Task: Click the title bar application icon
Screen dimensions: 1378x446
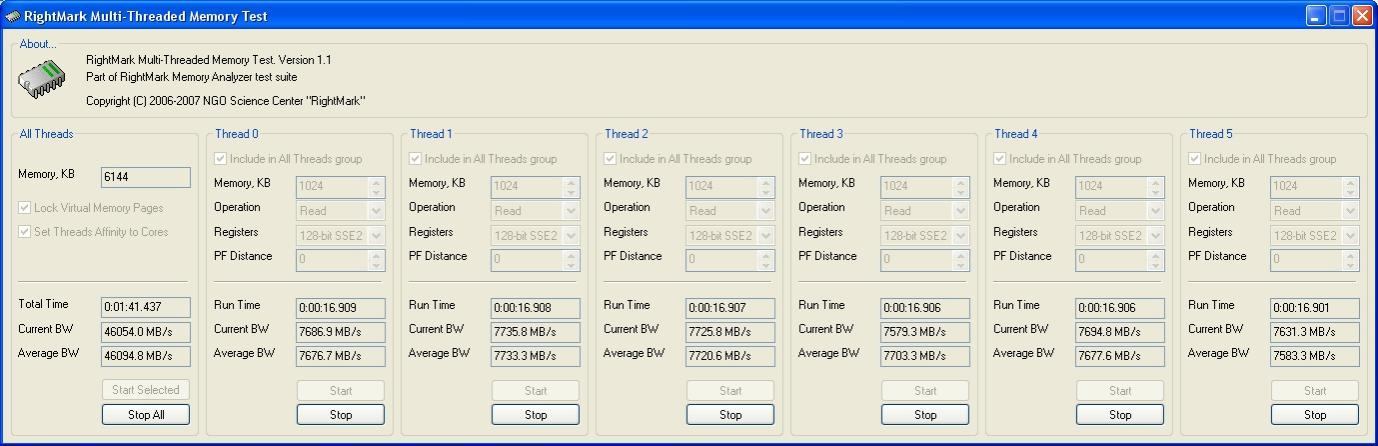Action: pyautogui.click(x=12, y=16)
